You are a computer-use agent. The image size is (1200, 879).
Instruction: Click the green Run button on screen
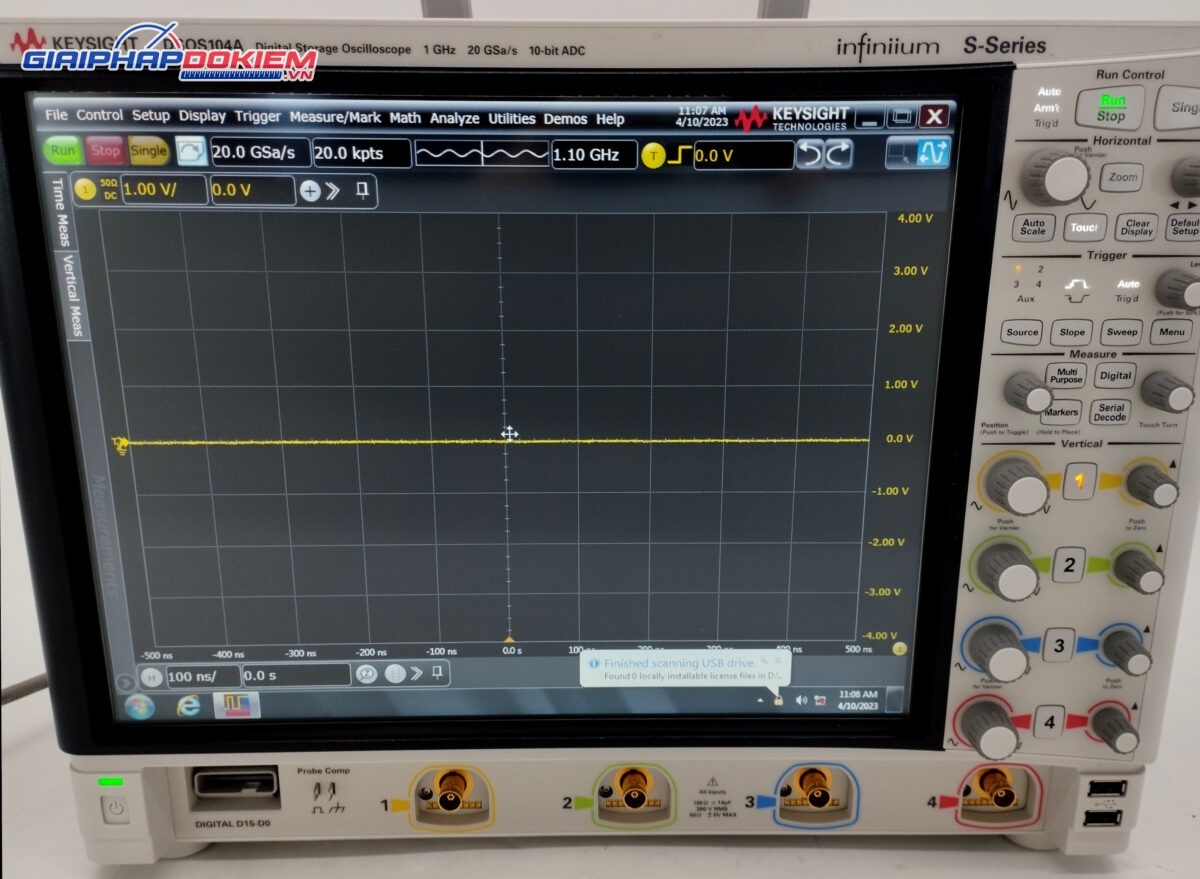point(63,151)
